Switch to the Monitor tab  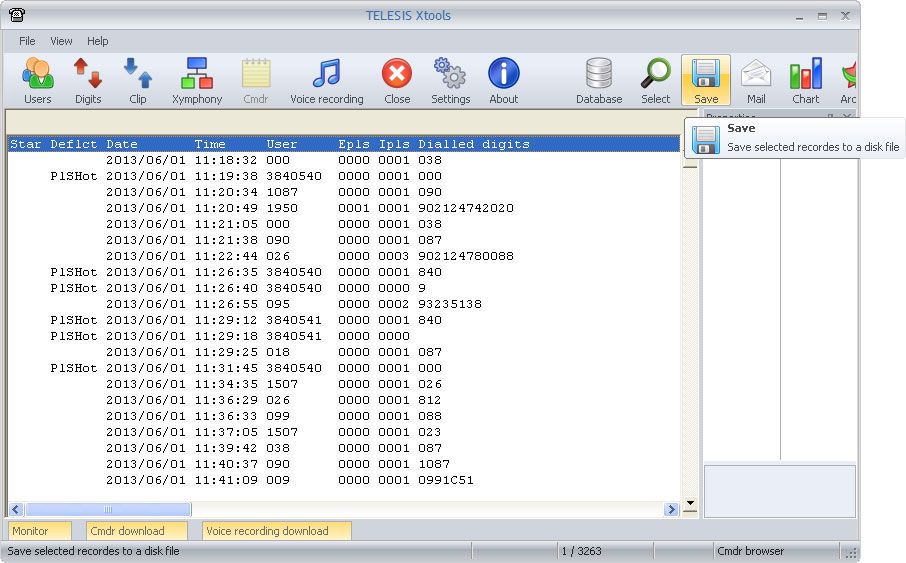tap(40, 531)
